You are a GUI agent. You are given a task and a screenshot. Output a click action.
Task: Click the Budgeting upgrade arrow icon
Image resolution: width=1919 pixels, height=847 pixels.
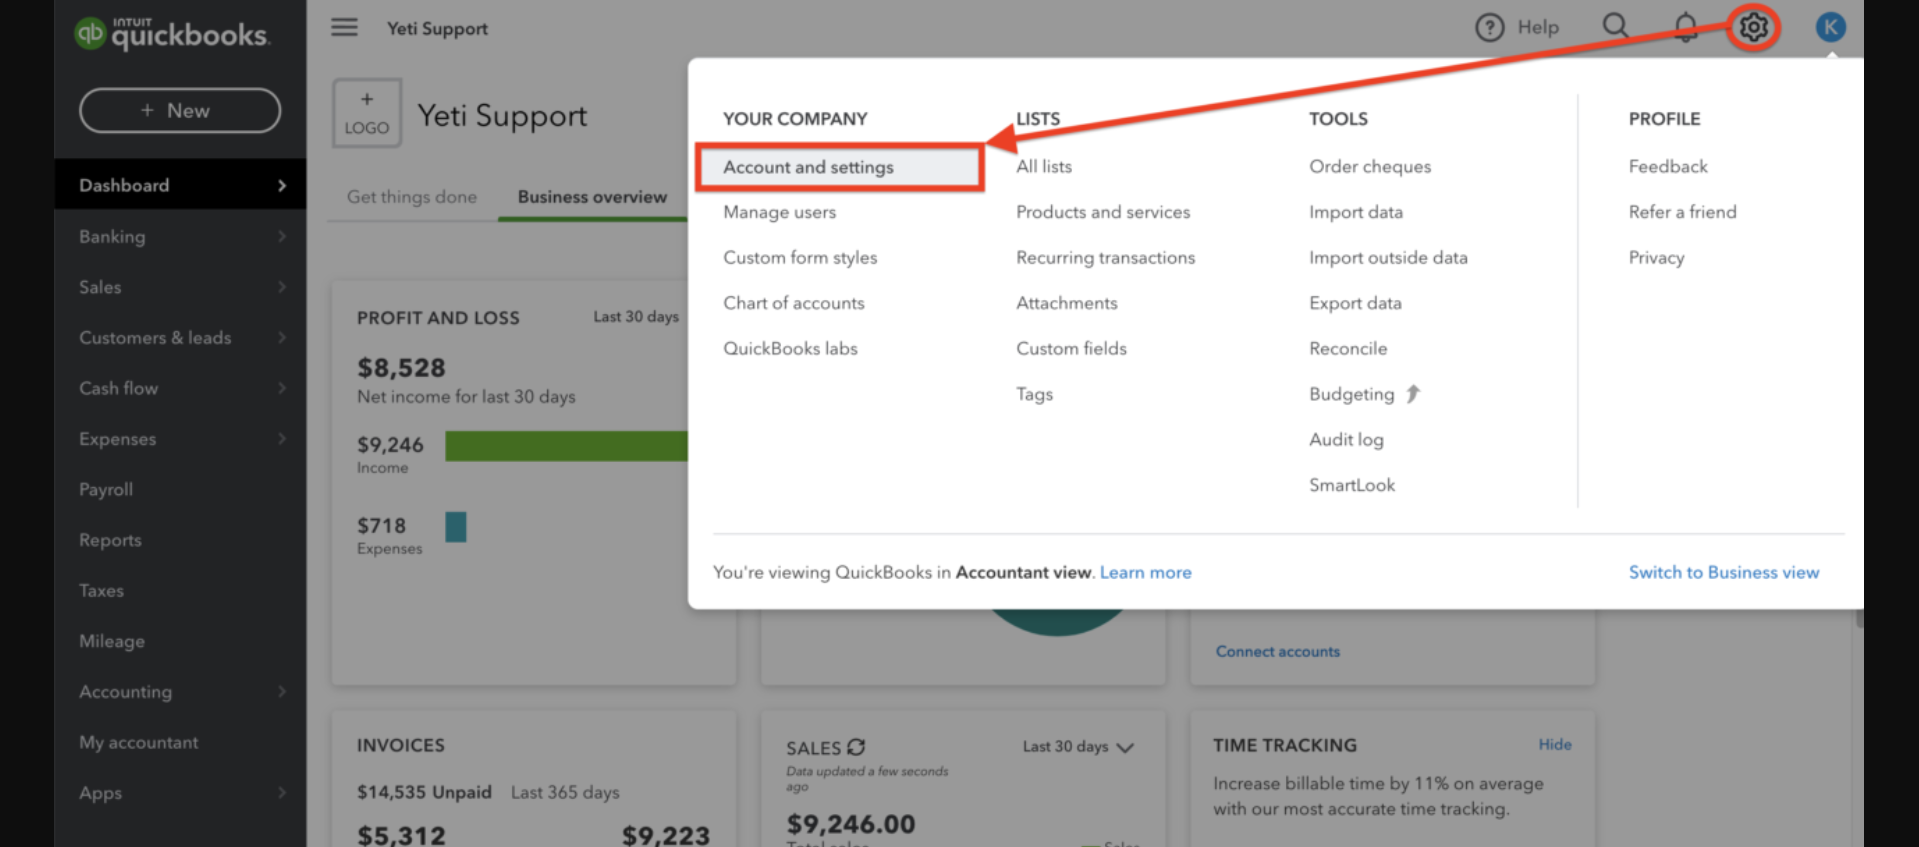point(1412,394)
